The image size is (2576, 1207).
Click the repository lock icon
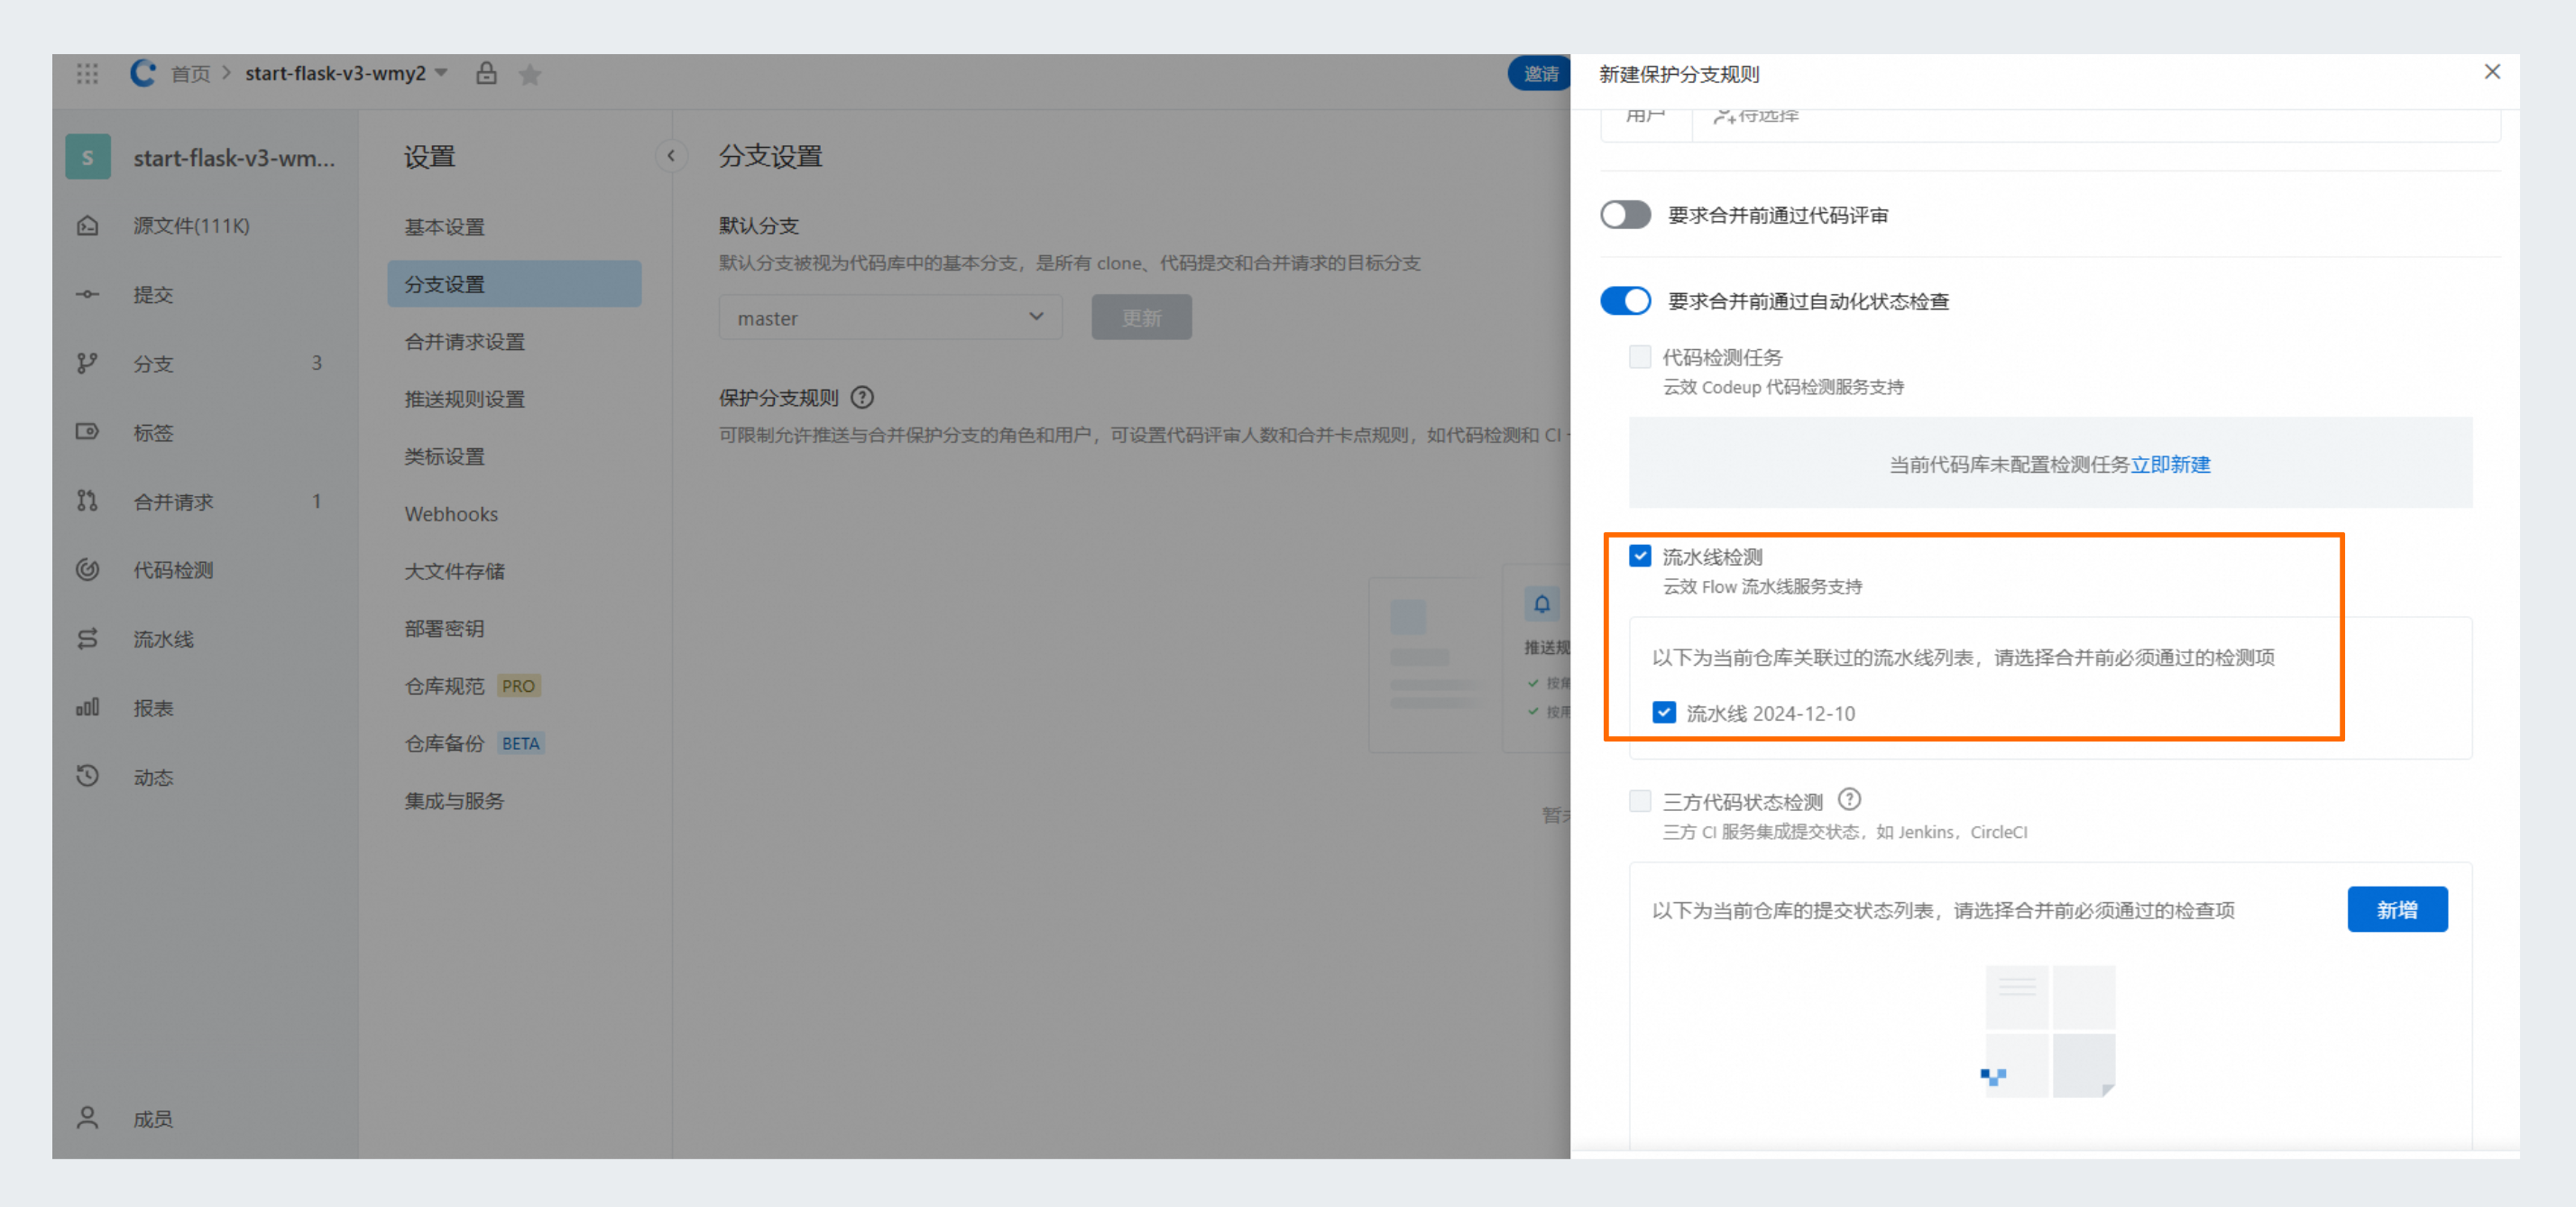pos(486,73)
